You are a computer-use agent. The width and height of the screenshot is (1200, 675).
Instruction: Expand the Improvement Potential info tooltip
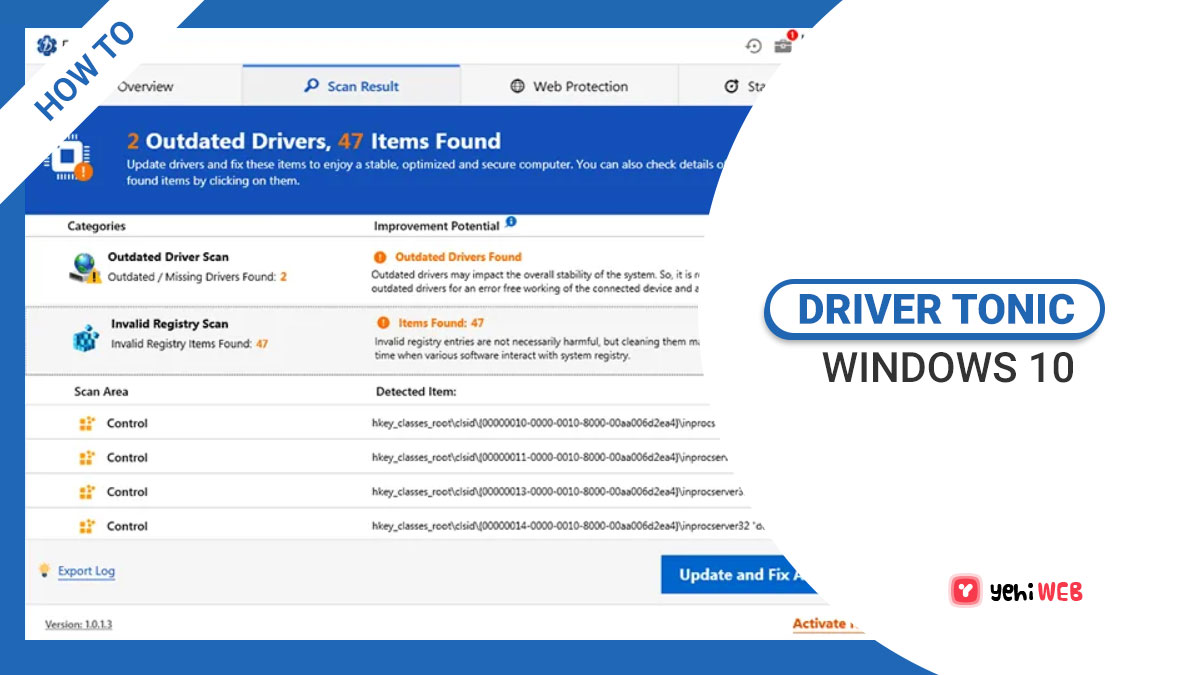(511, 224)
